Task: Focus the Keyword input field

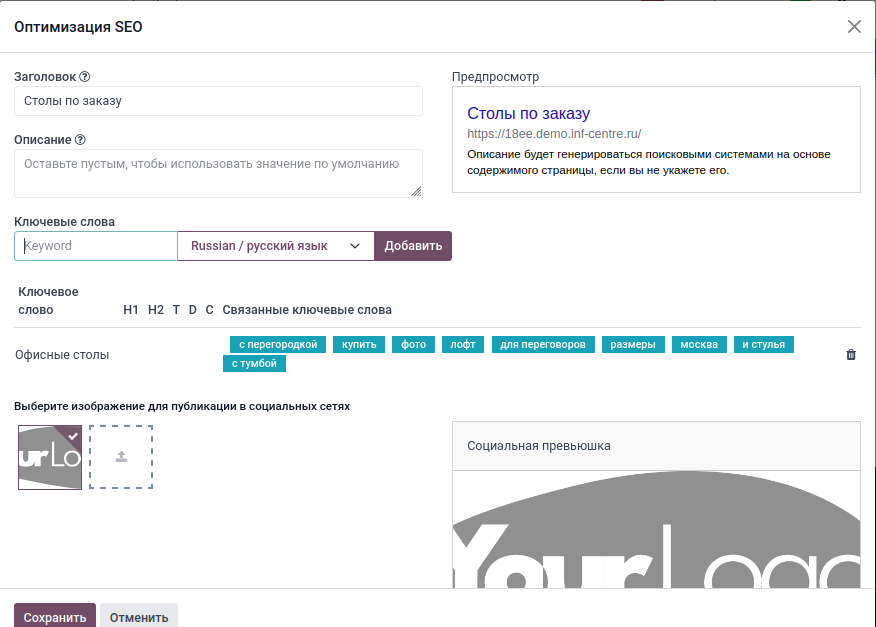Action: click(96, 246)
